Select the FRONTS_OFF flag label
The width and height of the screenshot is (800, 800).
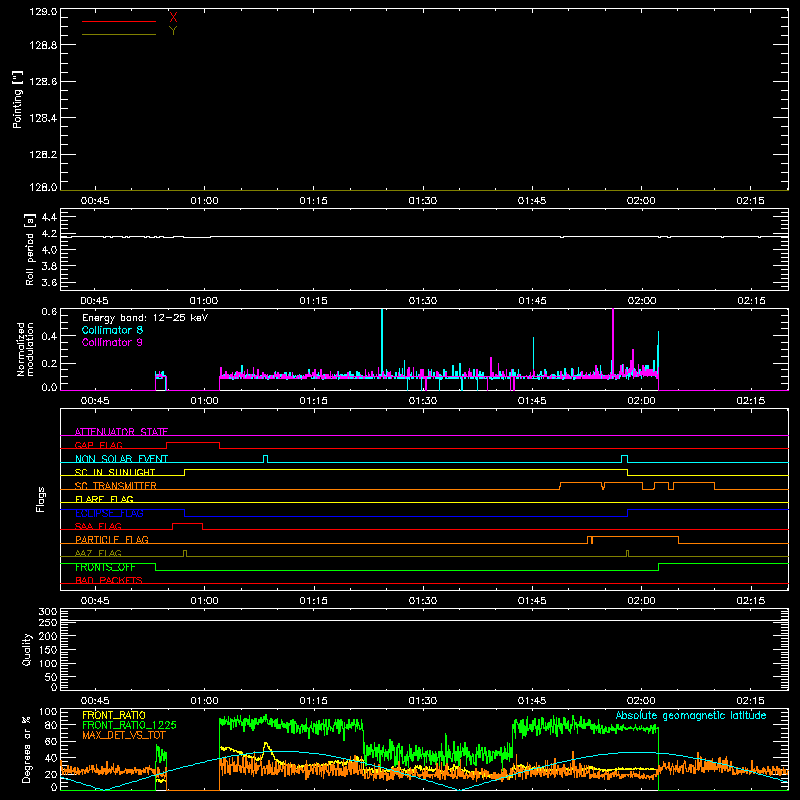[105, 567]
